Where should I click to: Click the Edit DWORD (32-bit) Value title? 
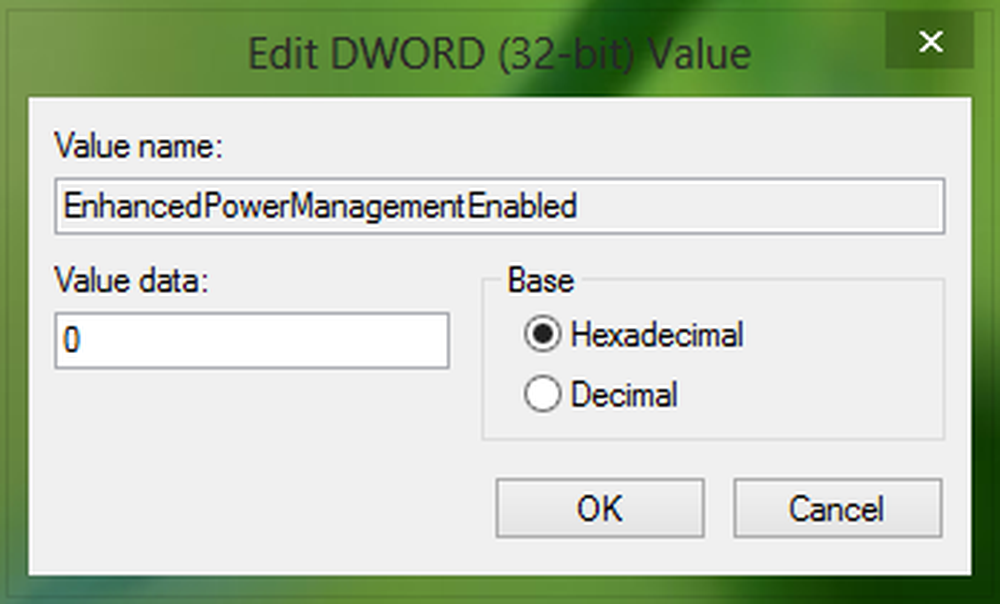pyautogui.click(x=499, y=54)
